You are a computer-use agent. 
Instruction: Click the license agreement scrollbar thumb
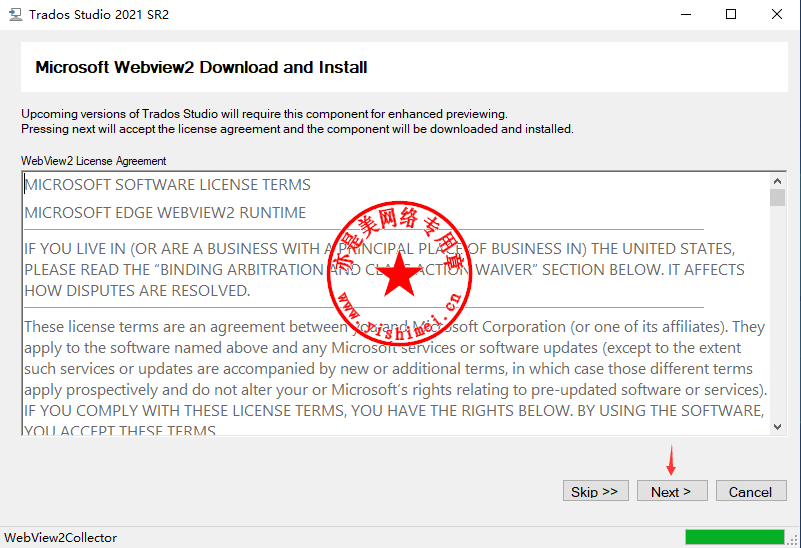(777, 198)
